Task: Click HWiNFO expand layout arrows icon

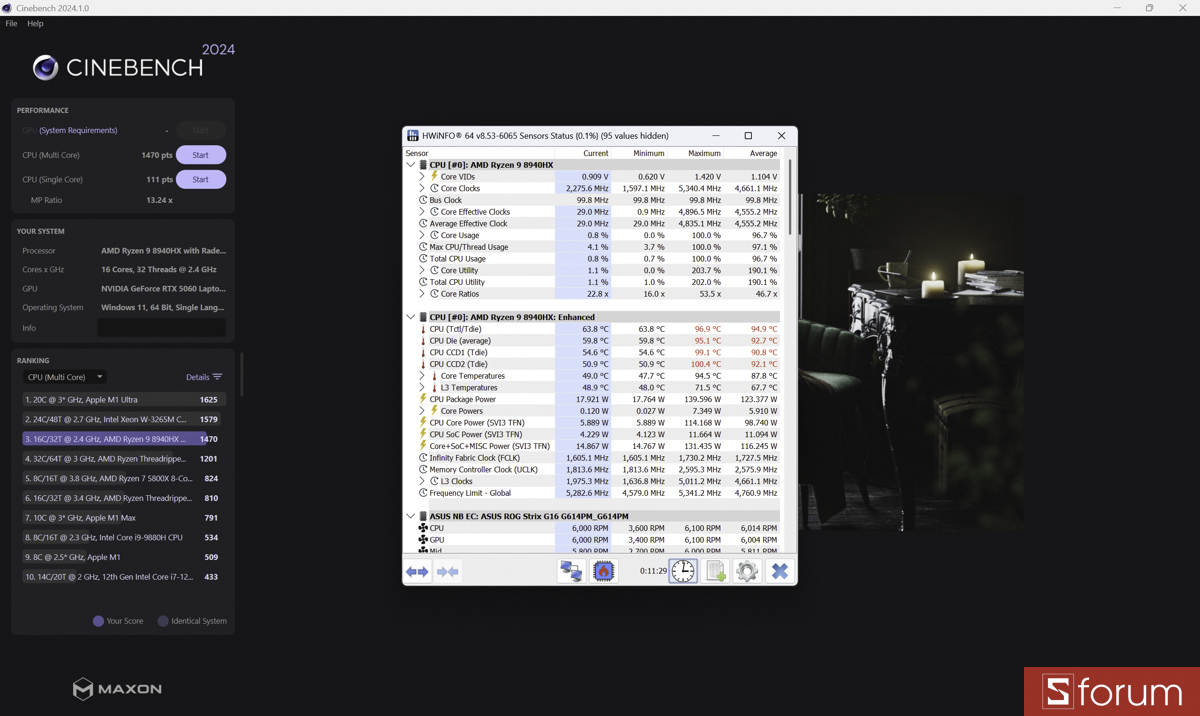Action: (417, 571)
